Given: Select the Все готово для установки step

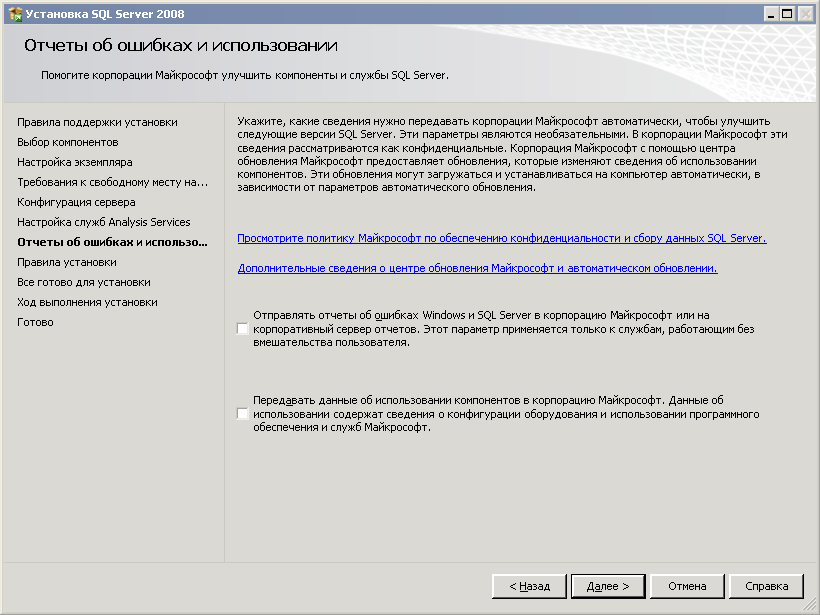Looking at the screenshot, I should click(84, 282).
